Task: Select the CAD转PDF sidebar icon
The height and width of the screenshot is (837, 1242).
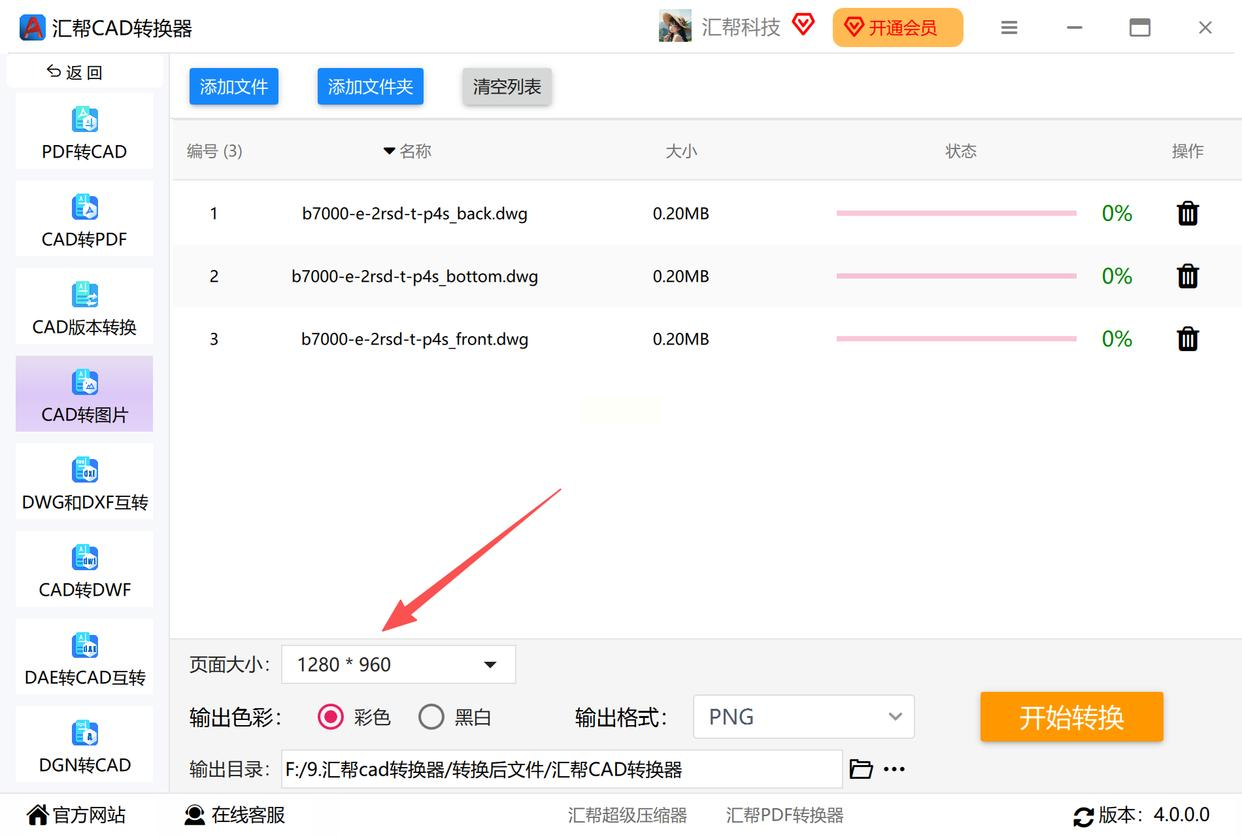Action: coord(85,208)
